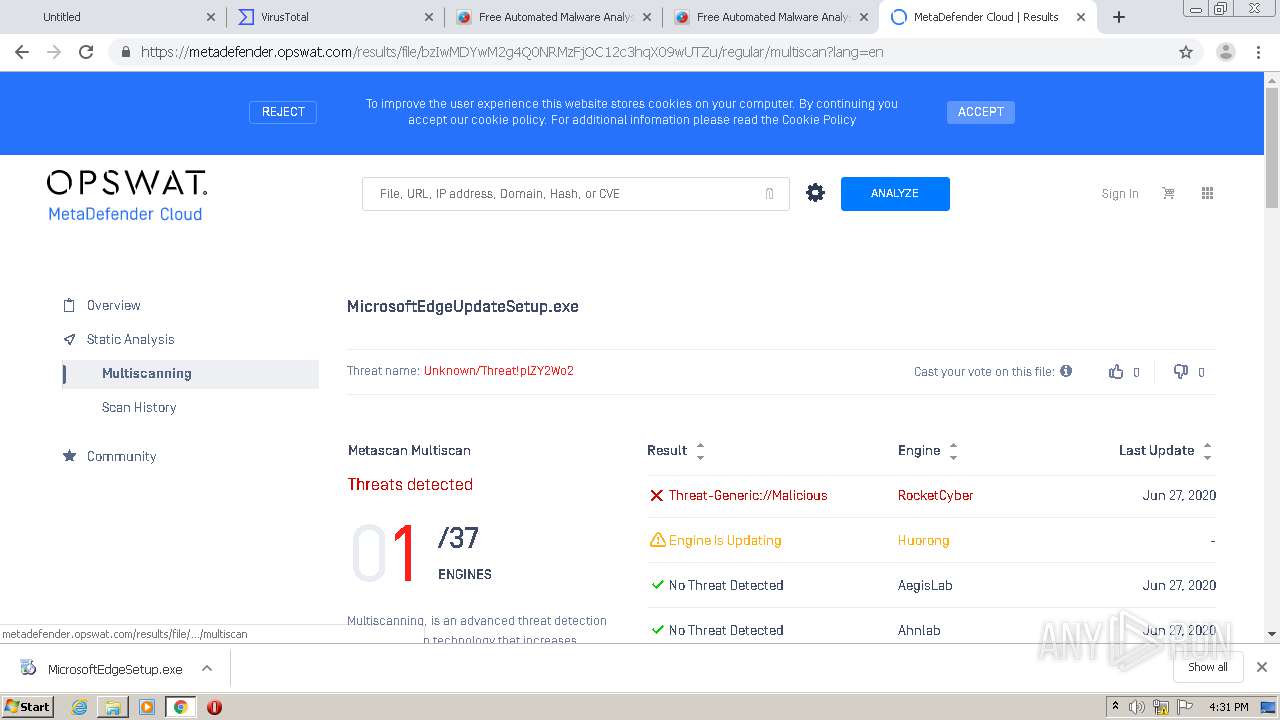Open Overview in the sidebar
The image size is (1280, 720).
(x=113, y=305)
